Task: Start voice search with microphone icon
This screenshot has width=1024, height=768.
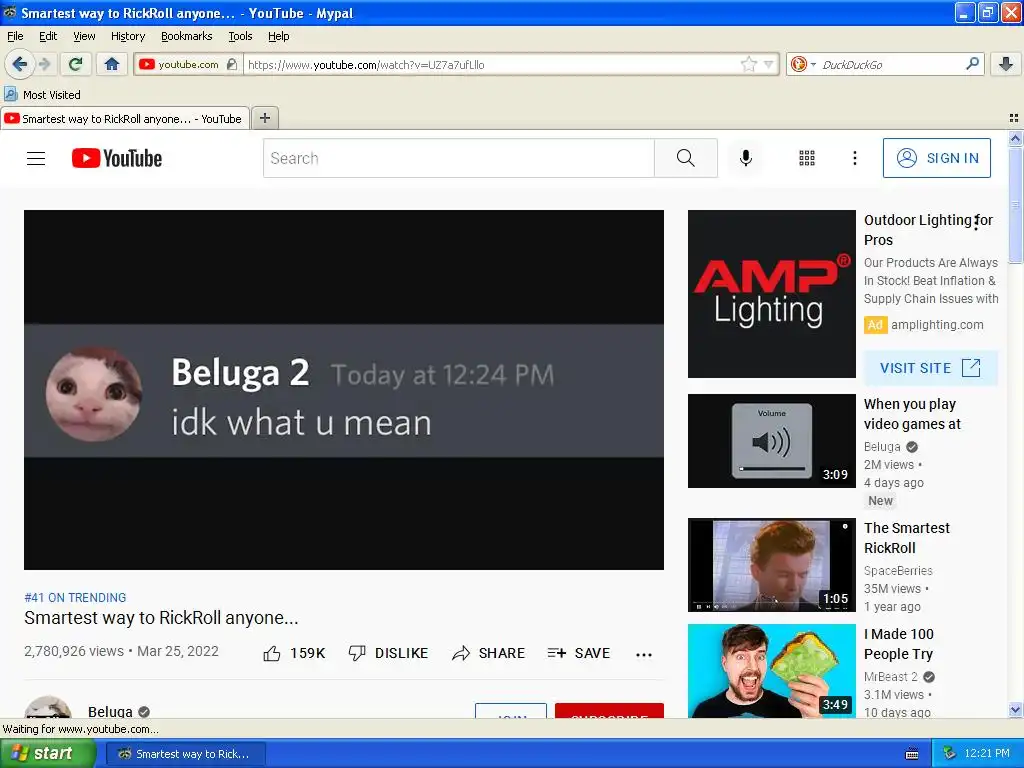Action: point(746,158)
